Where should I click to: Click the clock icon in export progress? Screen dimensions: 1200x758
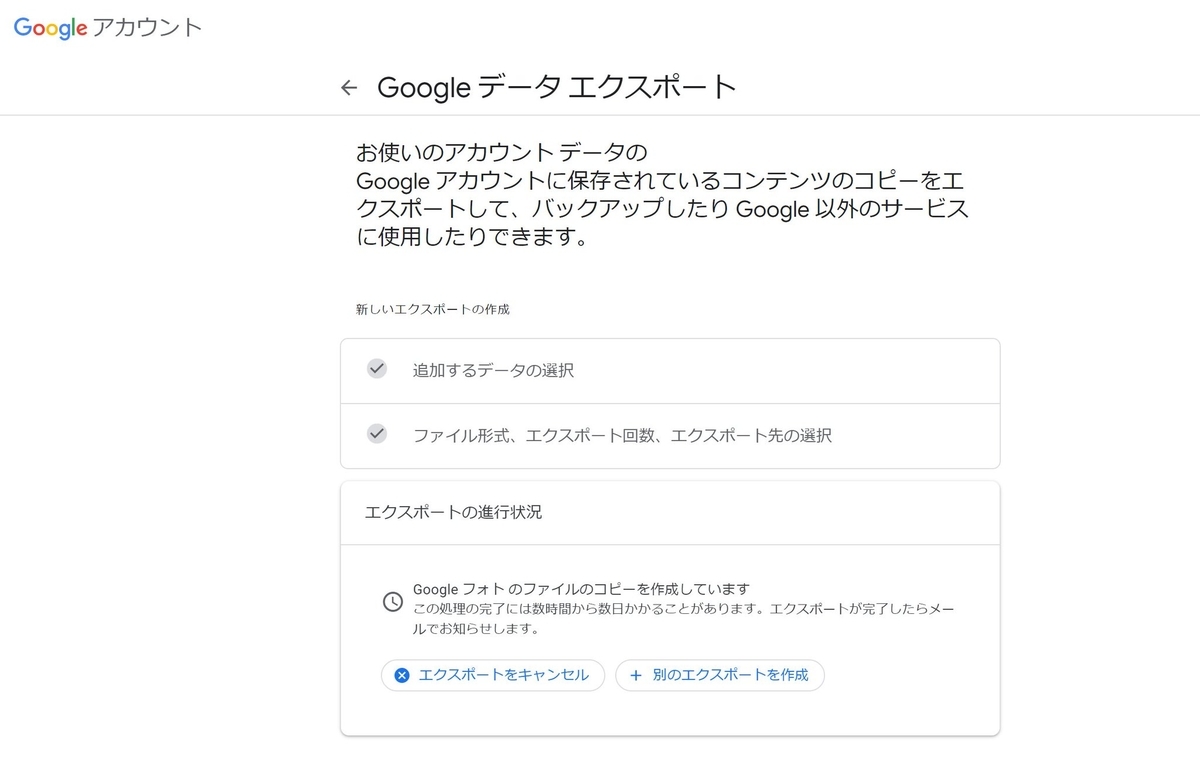click(x=393, y=602)
